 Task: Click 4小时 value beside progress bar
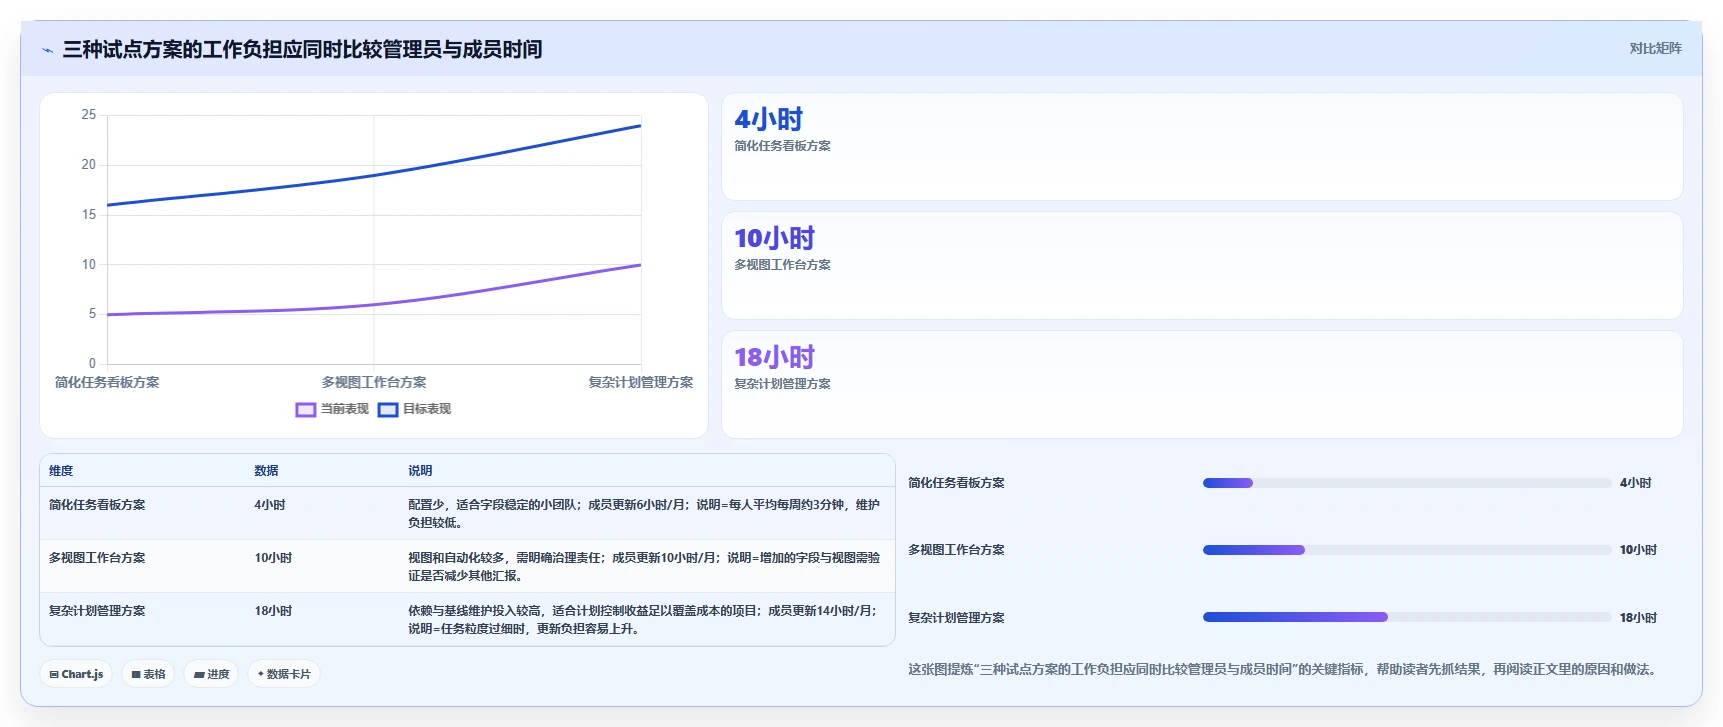1636,483
